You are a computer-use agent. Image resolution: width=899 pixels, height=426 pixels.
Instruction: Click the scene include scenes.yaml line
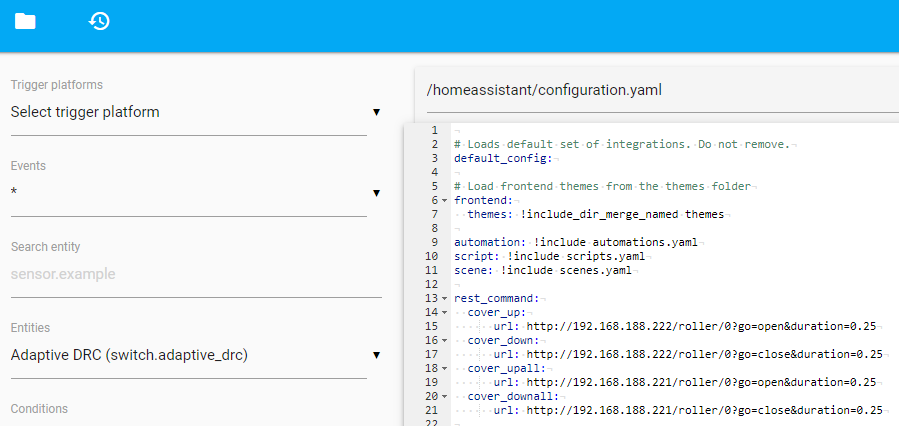tap(545, 270)
